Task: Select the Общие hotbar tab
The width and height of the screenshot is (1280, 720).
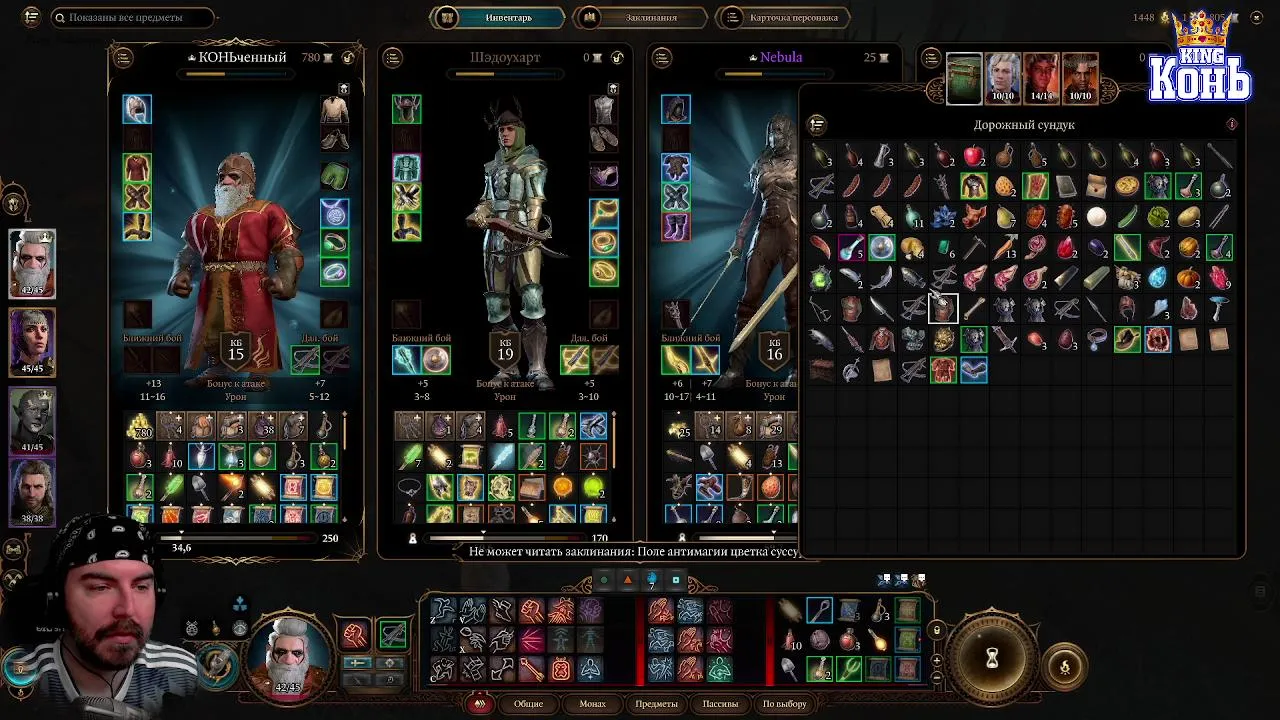Action: [x=528, y=704]
